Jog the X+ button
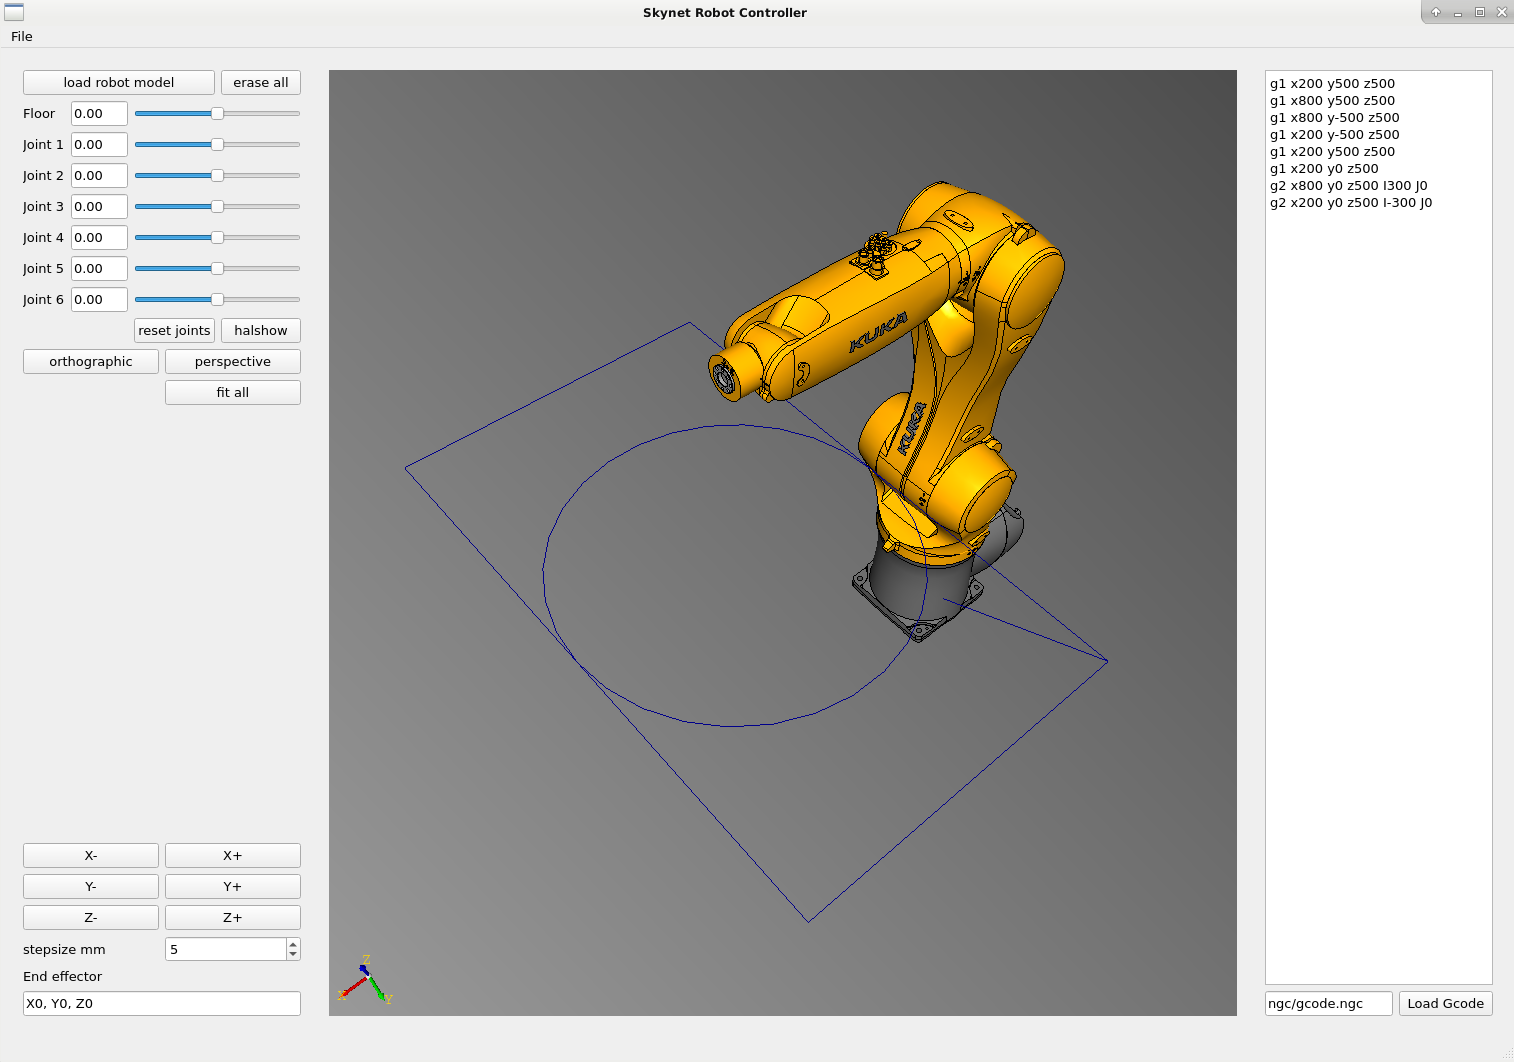Viewport: 1514px width, 1062px height. 233,856
